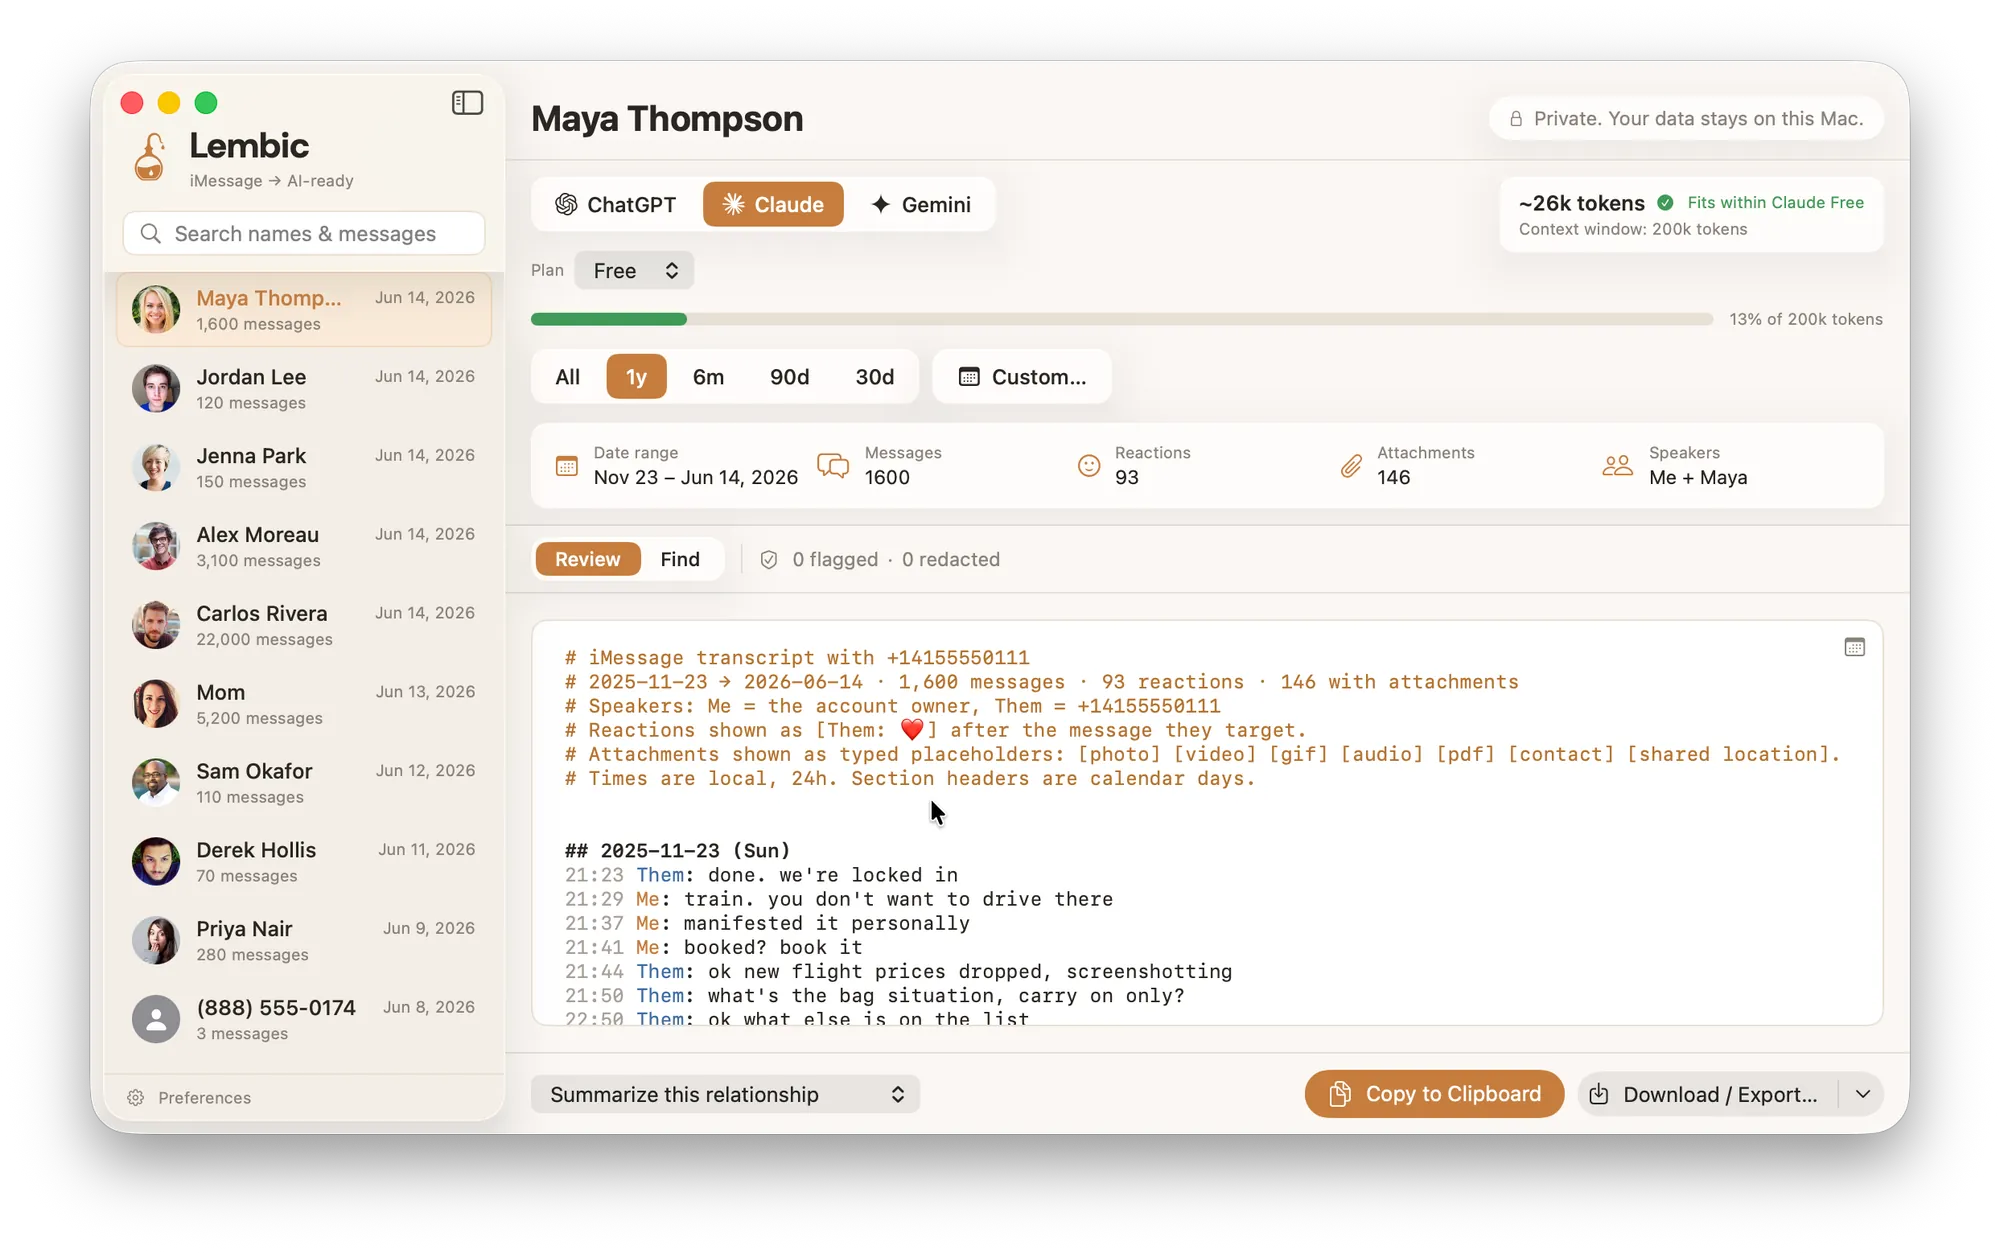Click the Speakers people icon
This screenshot has width=2000, height=1253.
pyautogui.click(x=1617, y=466)
